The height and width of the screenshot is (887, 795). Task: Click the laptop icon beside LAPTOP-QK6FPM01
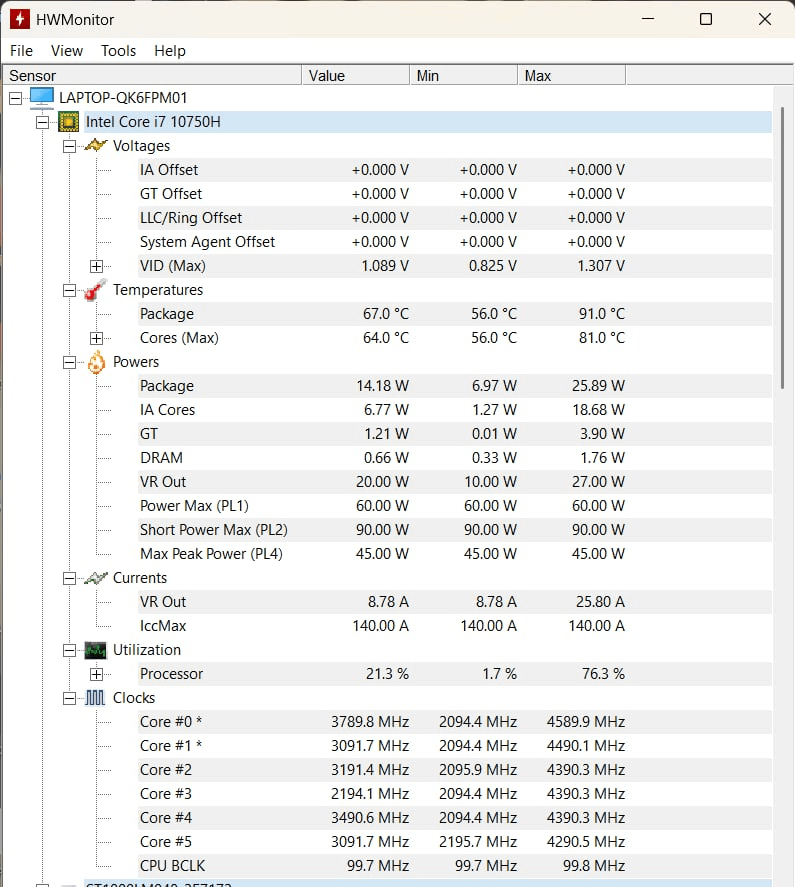[41, 97]
